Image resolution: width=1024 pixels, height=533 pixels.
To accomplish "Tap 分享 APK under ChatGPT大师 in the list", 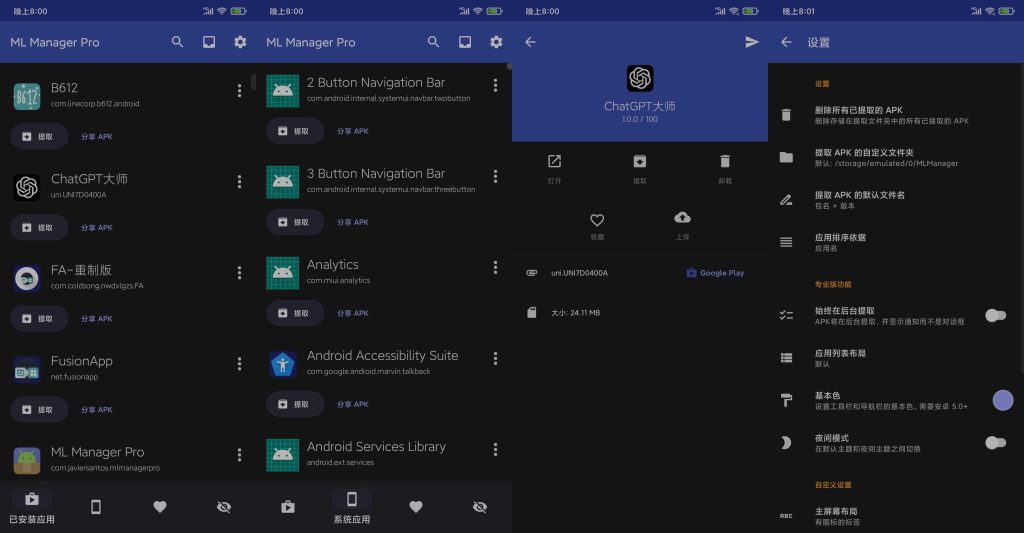I will coord(97,228).
